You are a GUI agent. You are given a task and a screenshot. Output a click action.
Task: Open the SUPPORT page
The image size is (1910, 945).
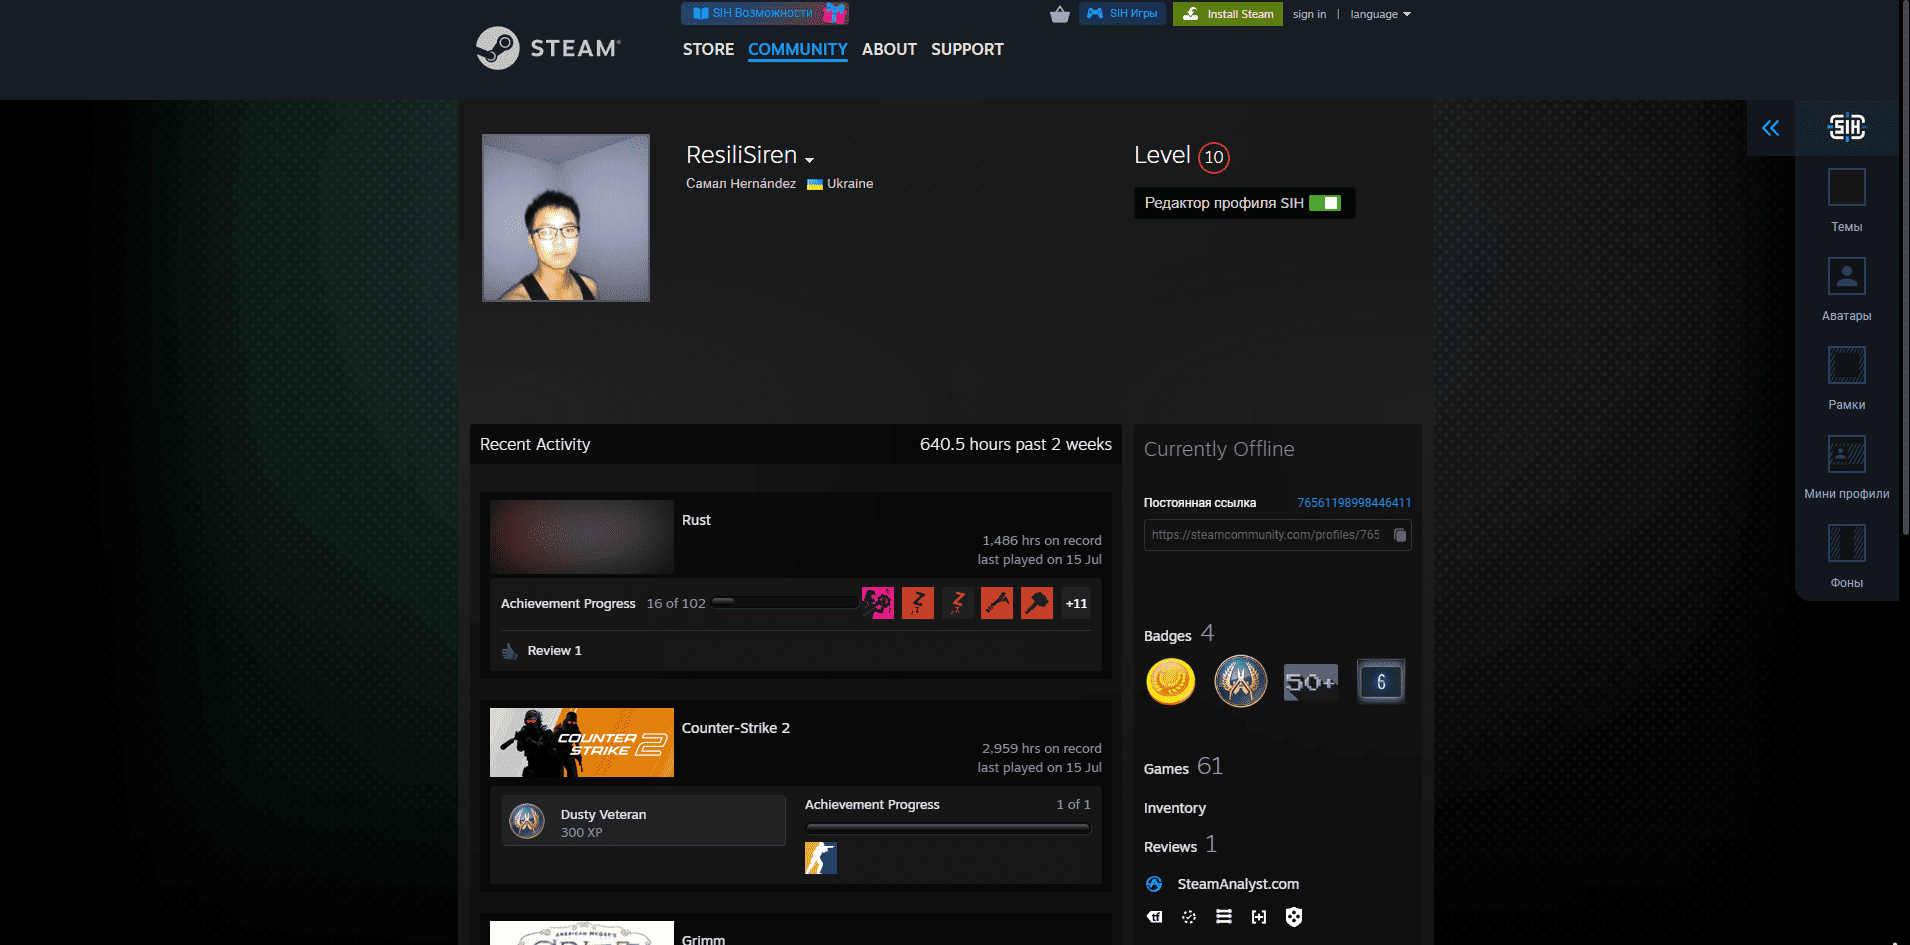[x=967, y=49]
